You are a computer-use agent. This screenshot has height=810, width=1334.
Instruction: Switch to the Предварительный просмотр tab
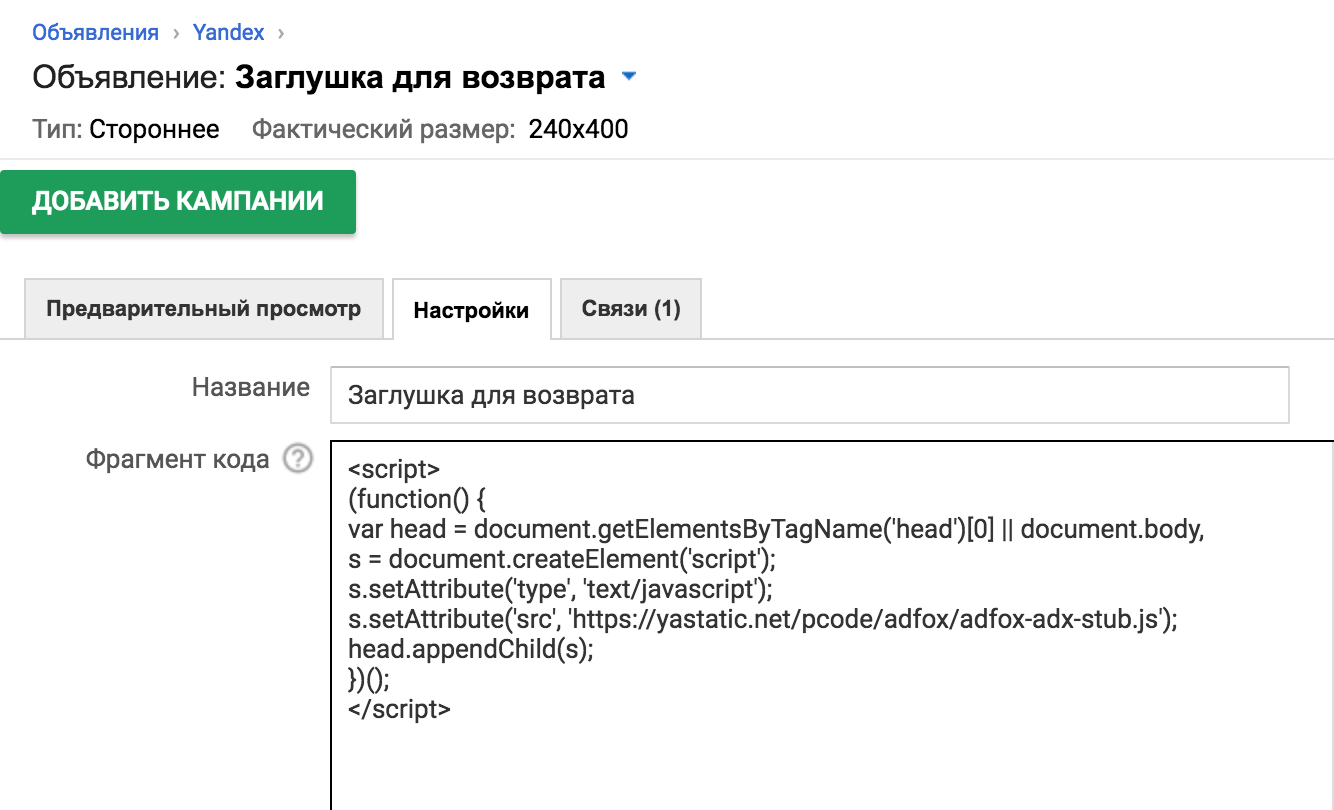click(x=203, y=309)
